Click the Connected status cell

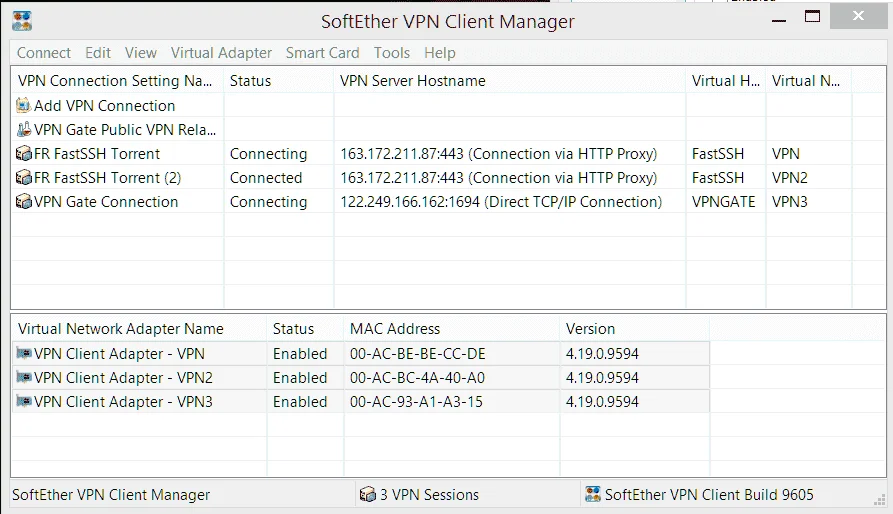tap(266, 178)
